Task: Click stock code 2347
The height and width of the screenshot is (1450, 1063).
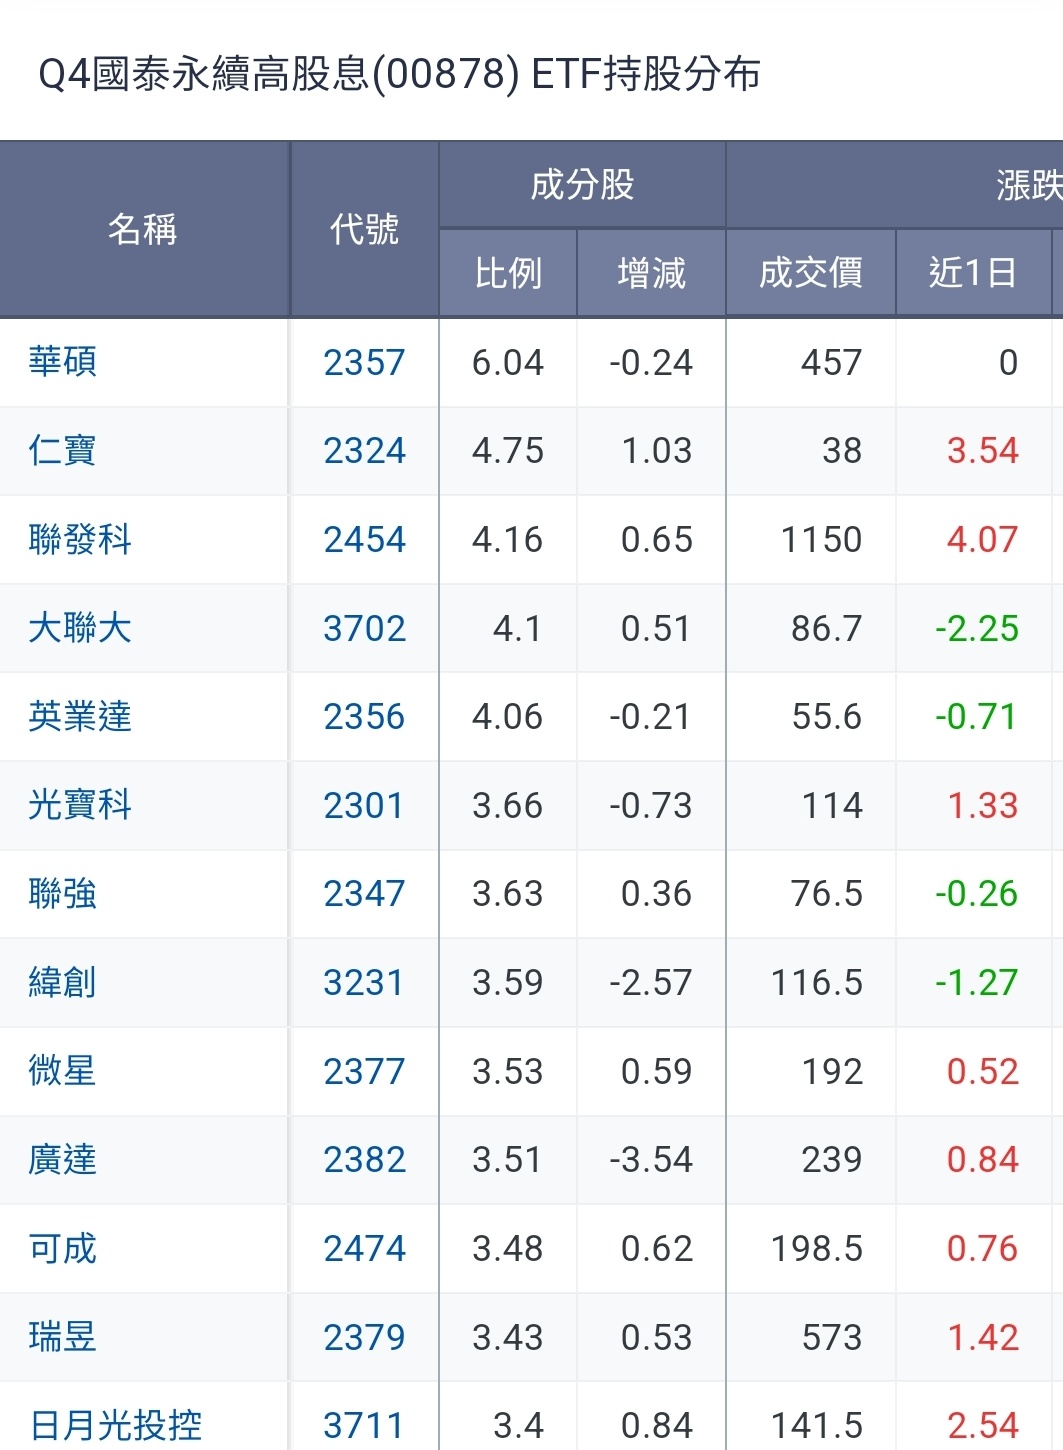Action: coord(364,894)
